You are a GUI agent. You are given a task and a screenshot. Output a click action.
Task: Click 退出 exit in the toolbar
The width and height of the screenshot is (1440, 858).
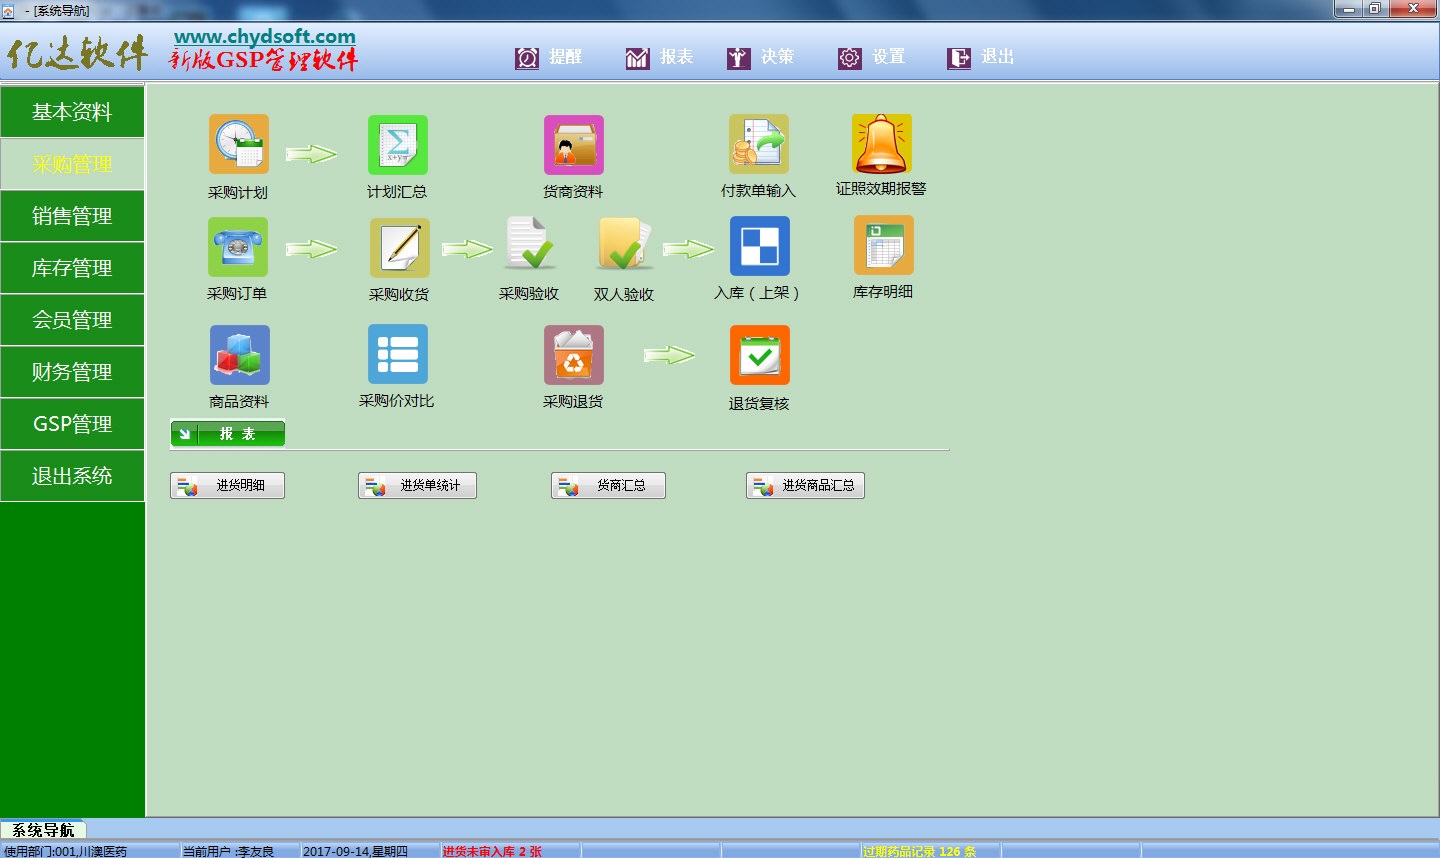coord(980,57)
